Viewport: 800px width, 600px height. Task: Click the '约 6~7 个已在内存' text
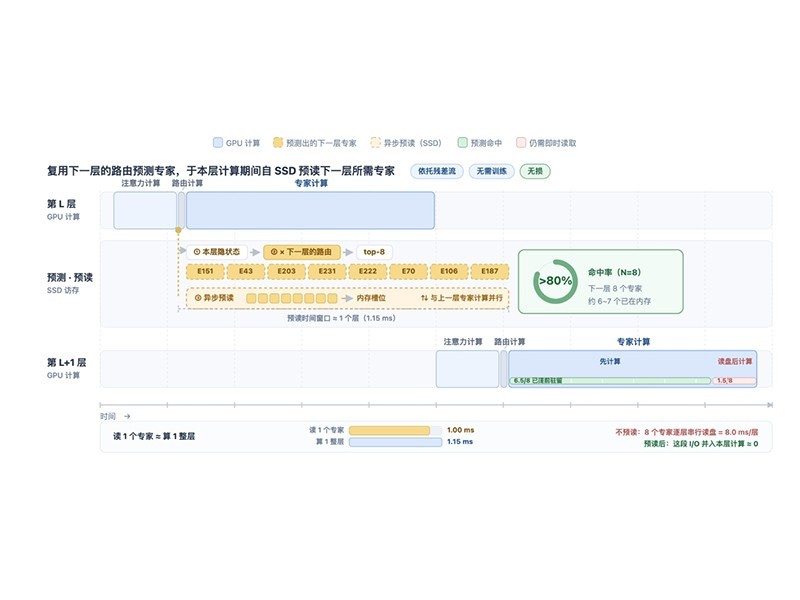pos(619,301)
